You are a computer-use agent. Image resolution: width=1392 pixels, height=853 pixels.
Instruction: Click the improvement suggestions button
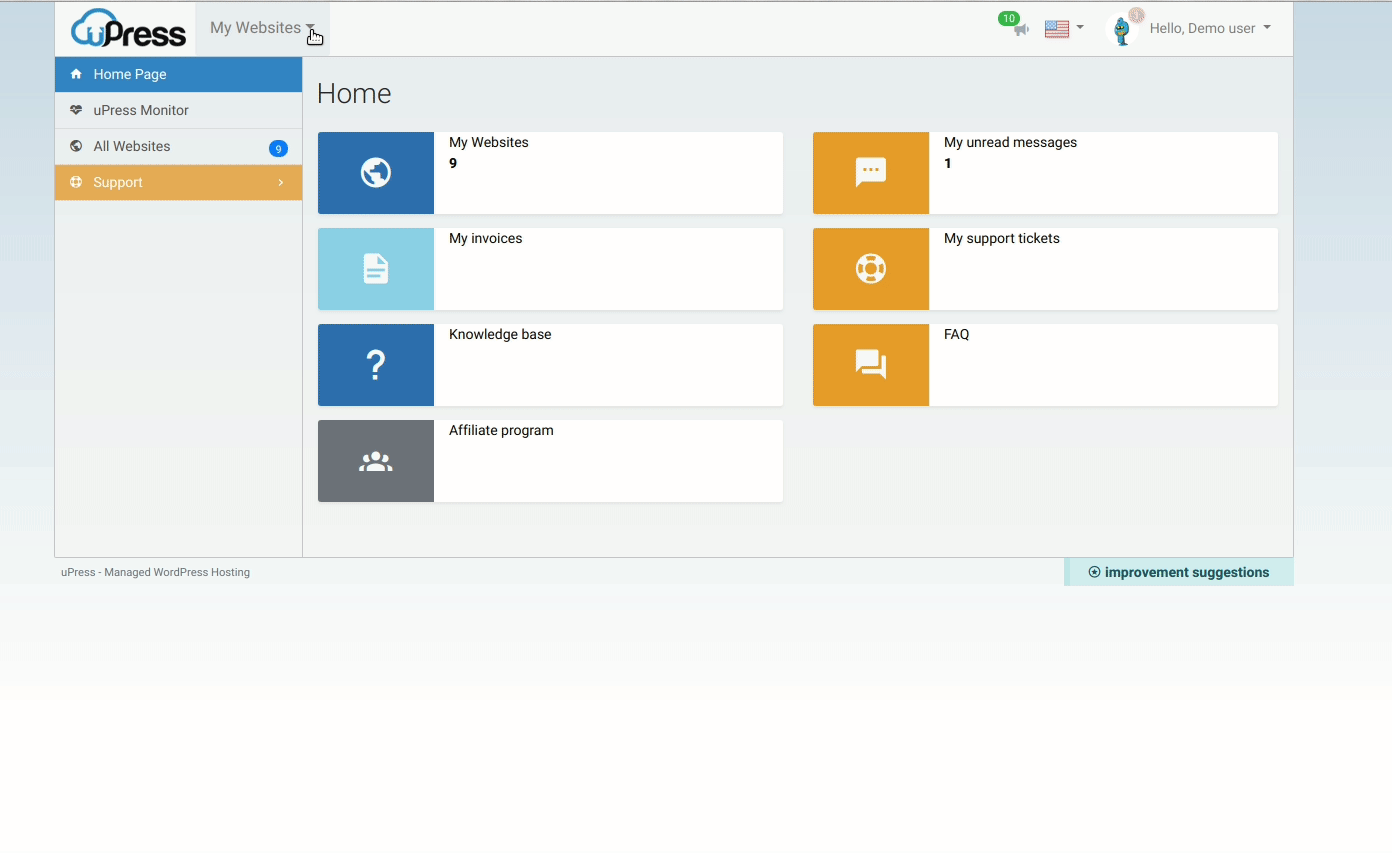pyautogui.click(x=1179, y=572)
